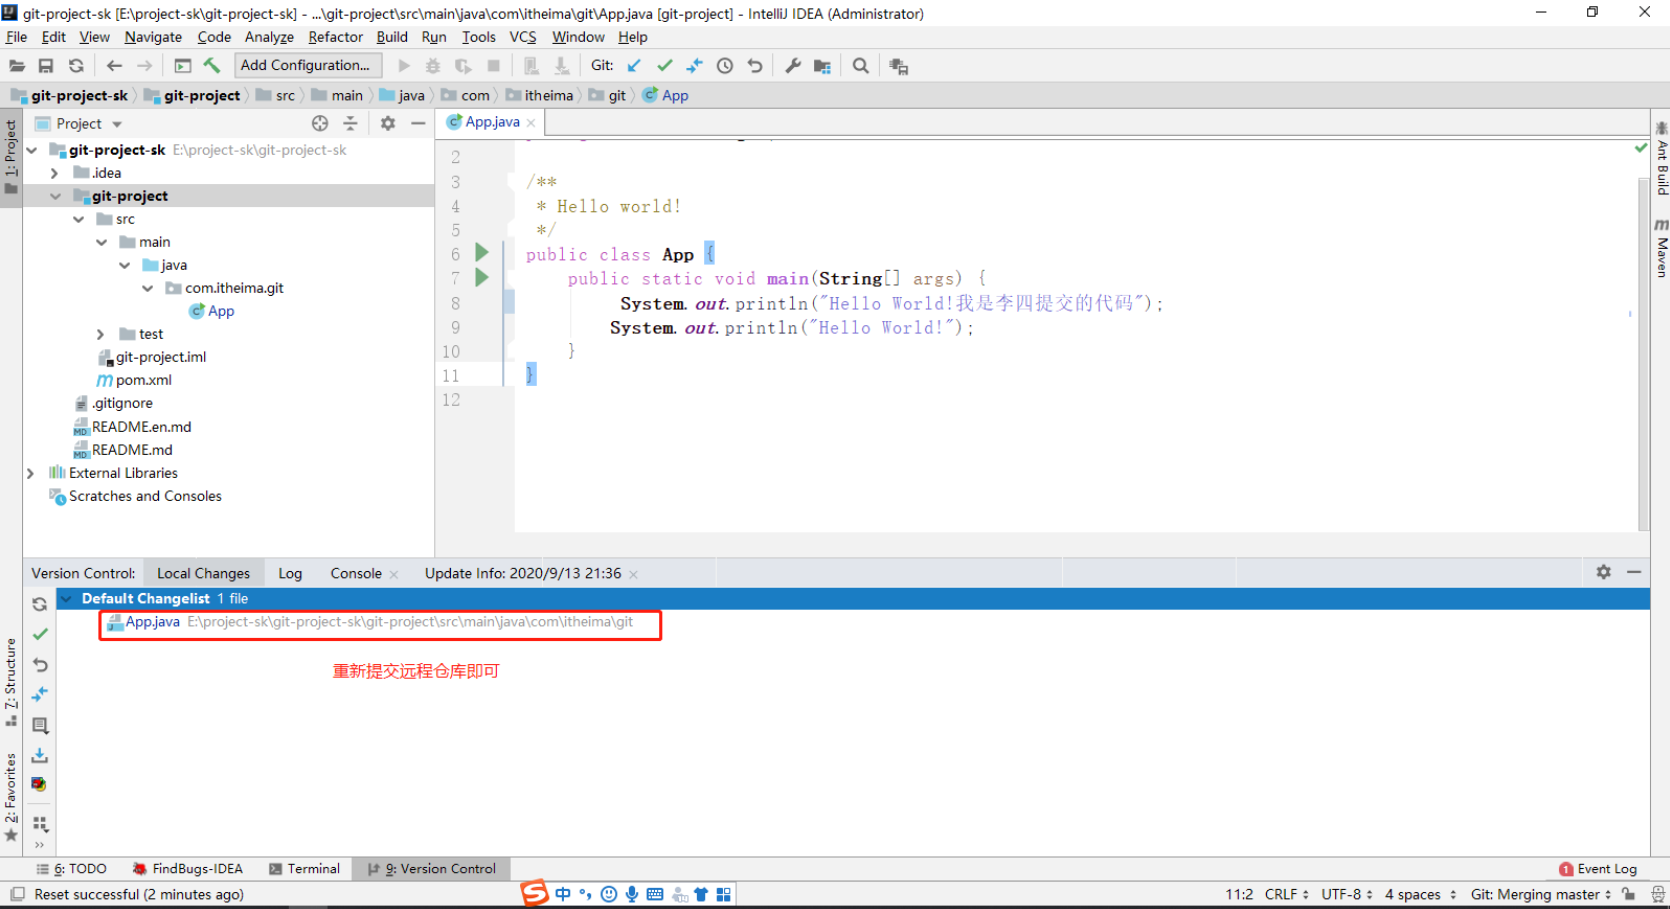Collapse the src folder in tree

(x=79, y=219)
